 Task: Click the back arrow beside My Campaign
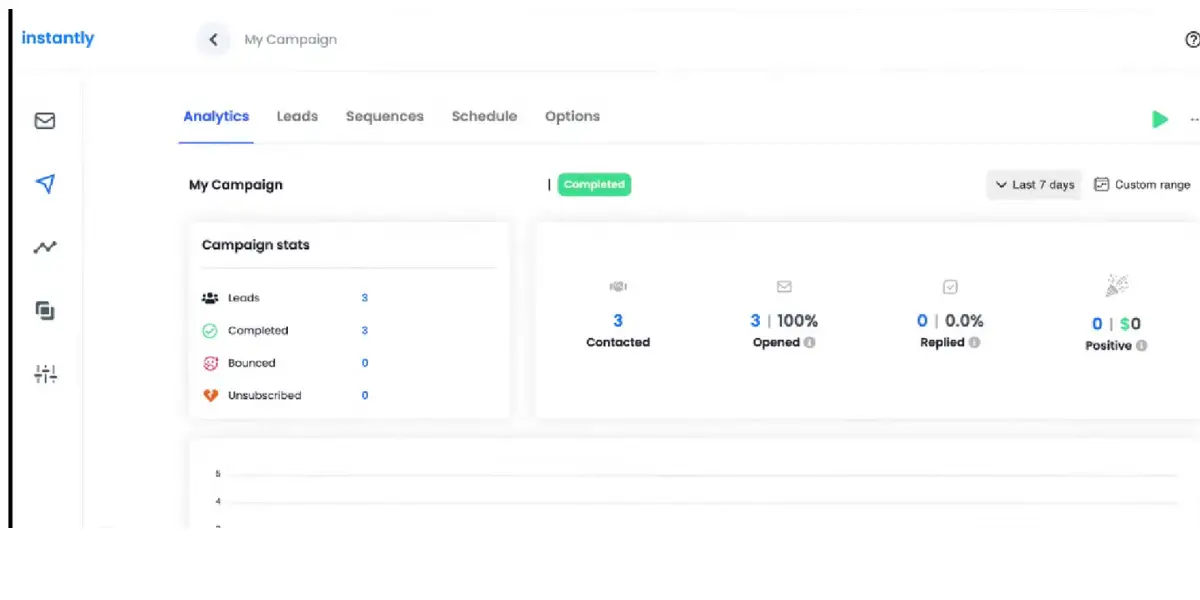tap(213, 40)
